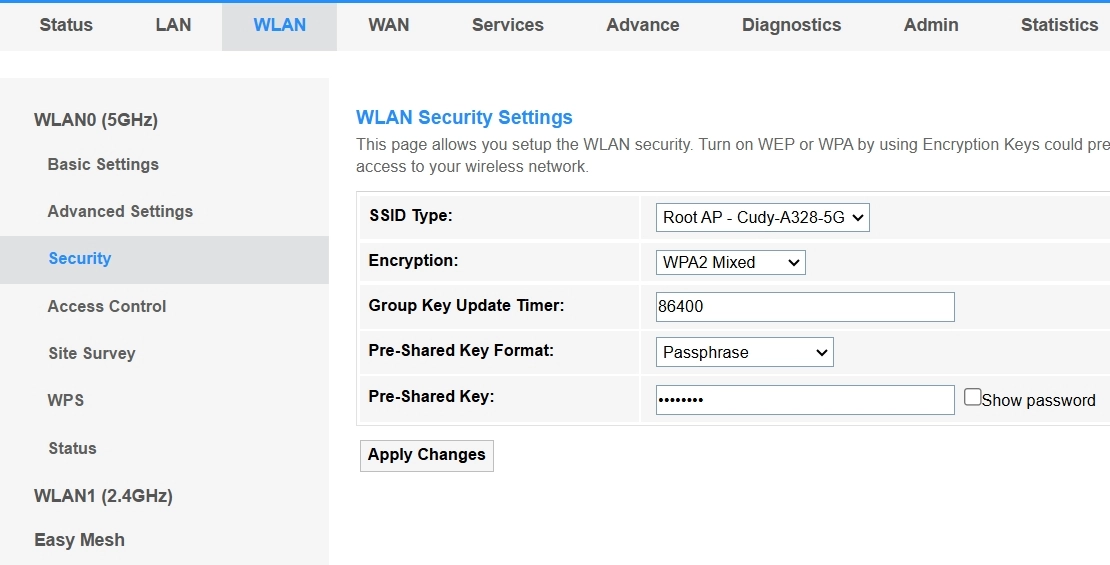Open the SSID Type dropdown
Image resolution: width=1110 pixels, height=565 pixels.
[762, 217]
